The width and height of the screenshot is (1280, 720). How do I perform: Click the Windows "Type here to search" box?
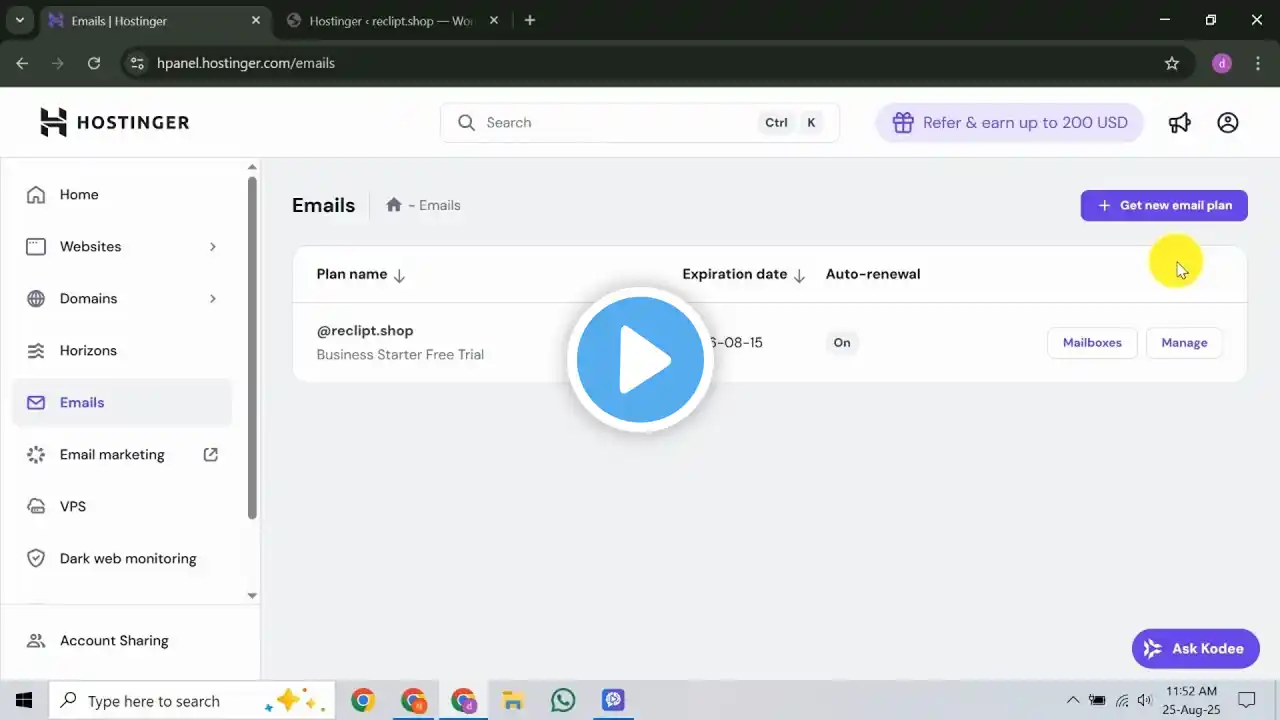[x=190, y=700]
